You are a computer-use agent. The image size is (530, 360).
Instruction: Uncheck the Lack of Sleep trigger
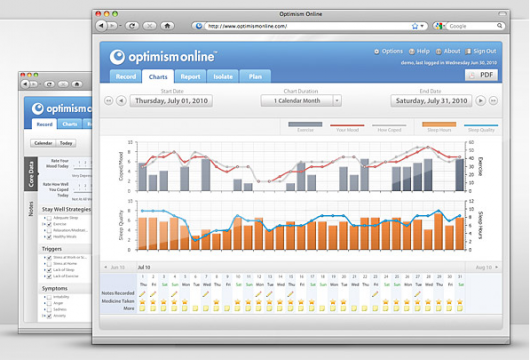[x=49, y=270]
